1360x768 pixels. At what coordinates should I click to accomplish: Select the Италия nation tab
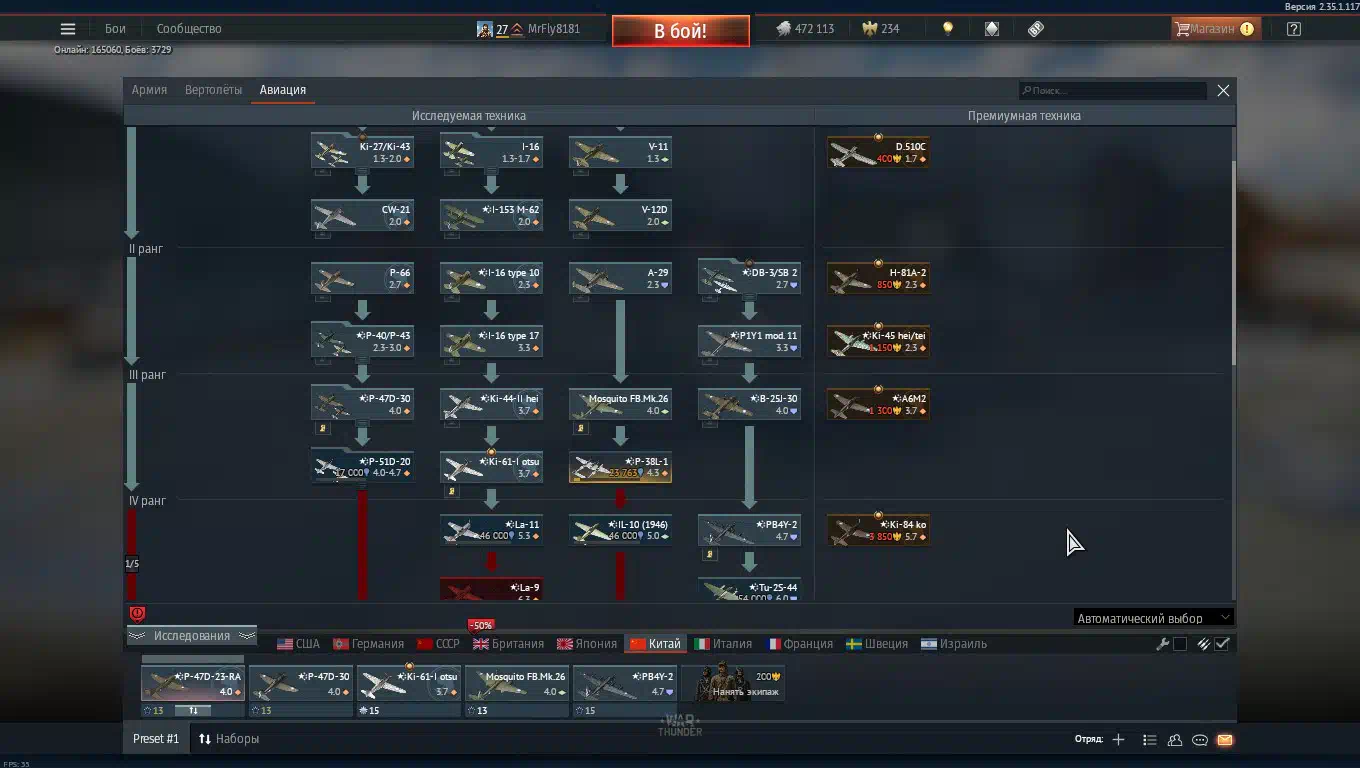point(723,644)
